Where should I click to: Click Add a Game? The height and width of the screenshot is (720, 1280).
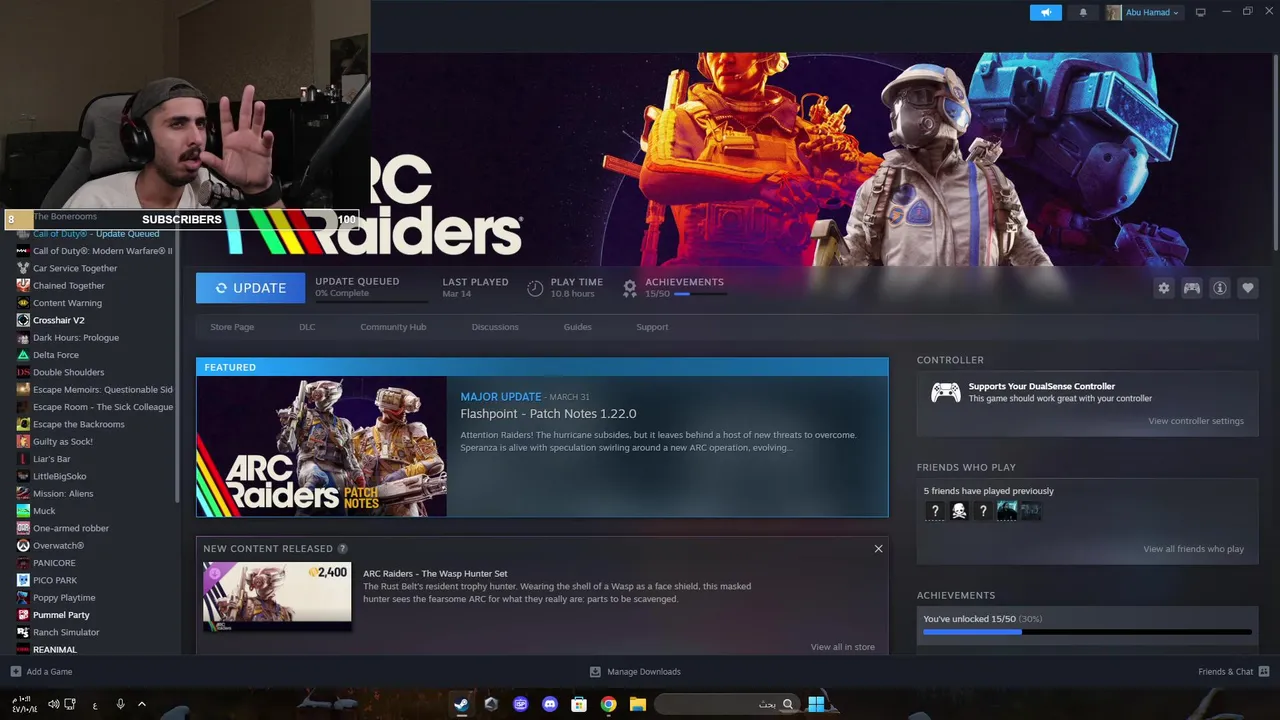point(41,672)
